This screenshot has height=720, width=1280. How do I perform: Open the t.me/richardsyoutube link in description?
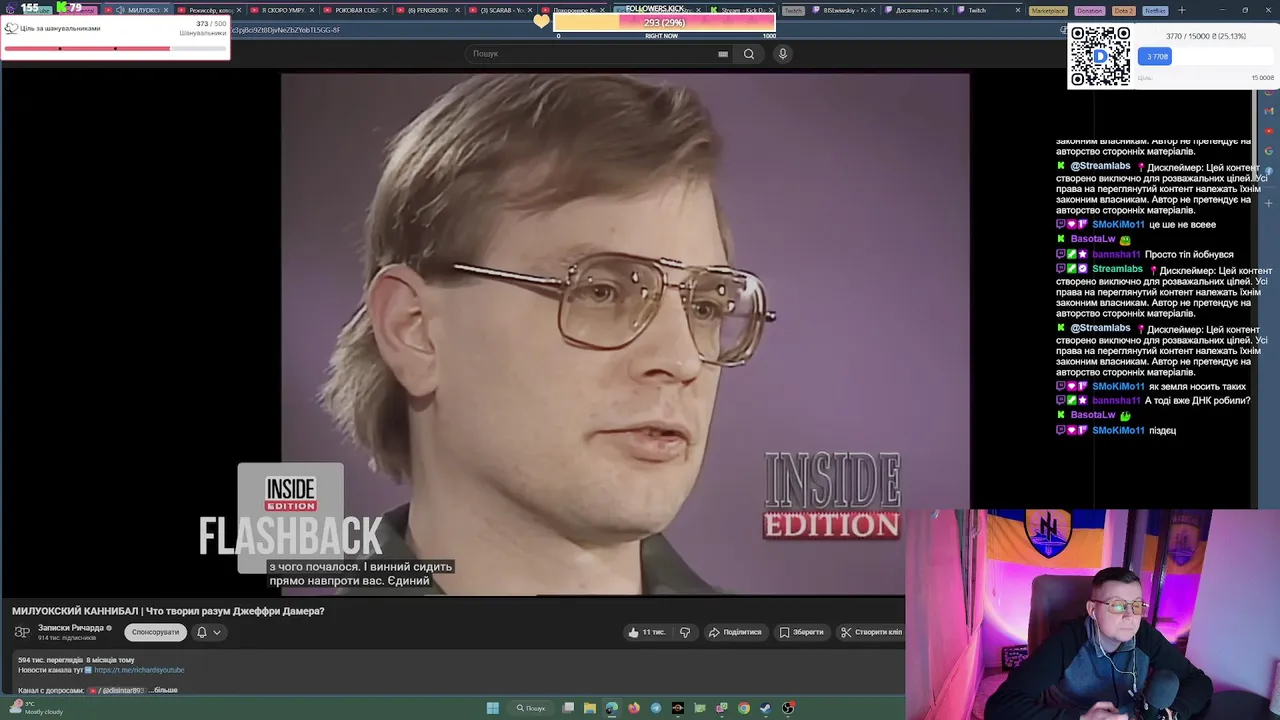(139, 670)
